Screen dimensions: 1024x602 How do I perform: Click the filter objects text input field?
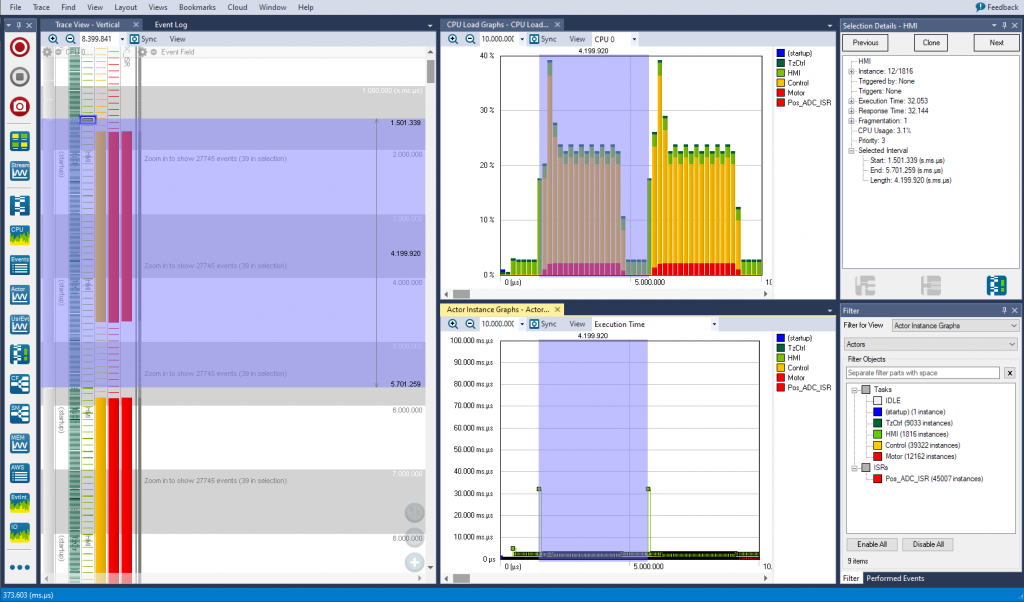tap(923, 373)
